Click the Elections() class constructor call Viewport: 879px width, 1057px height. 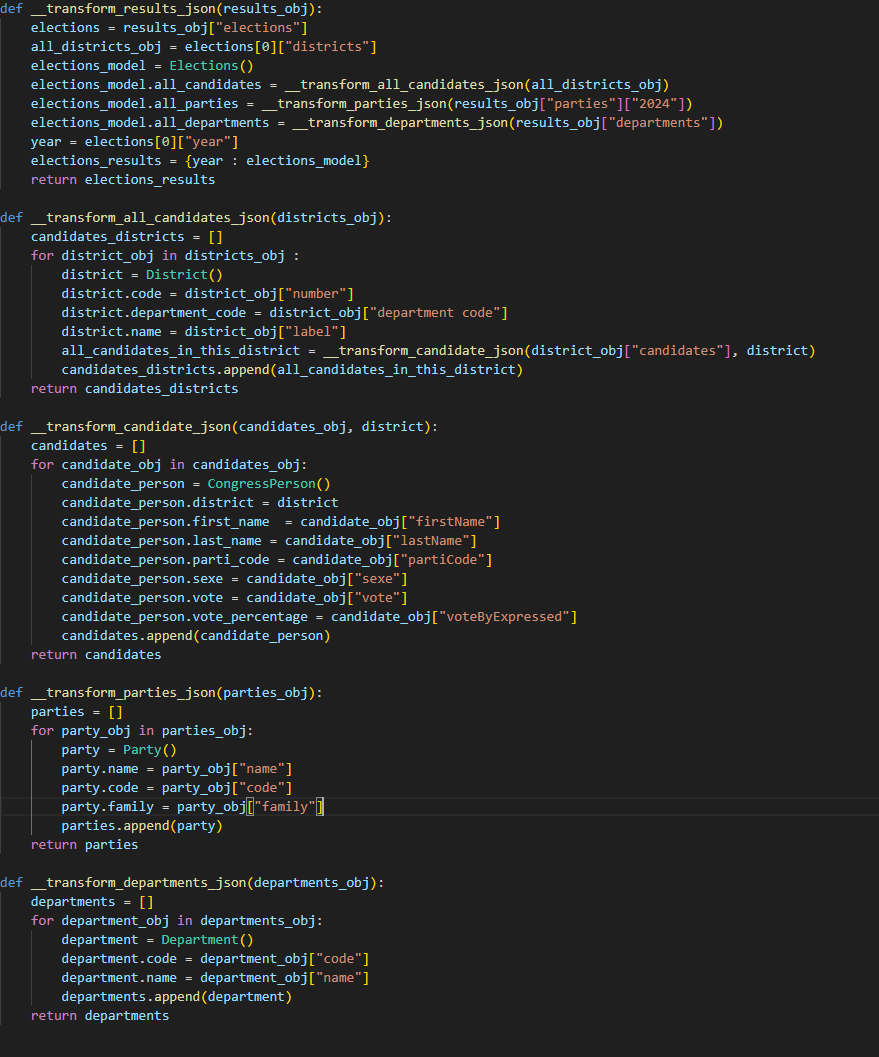212,66
